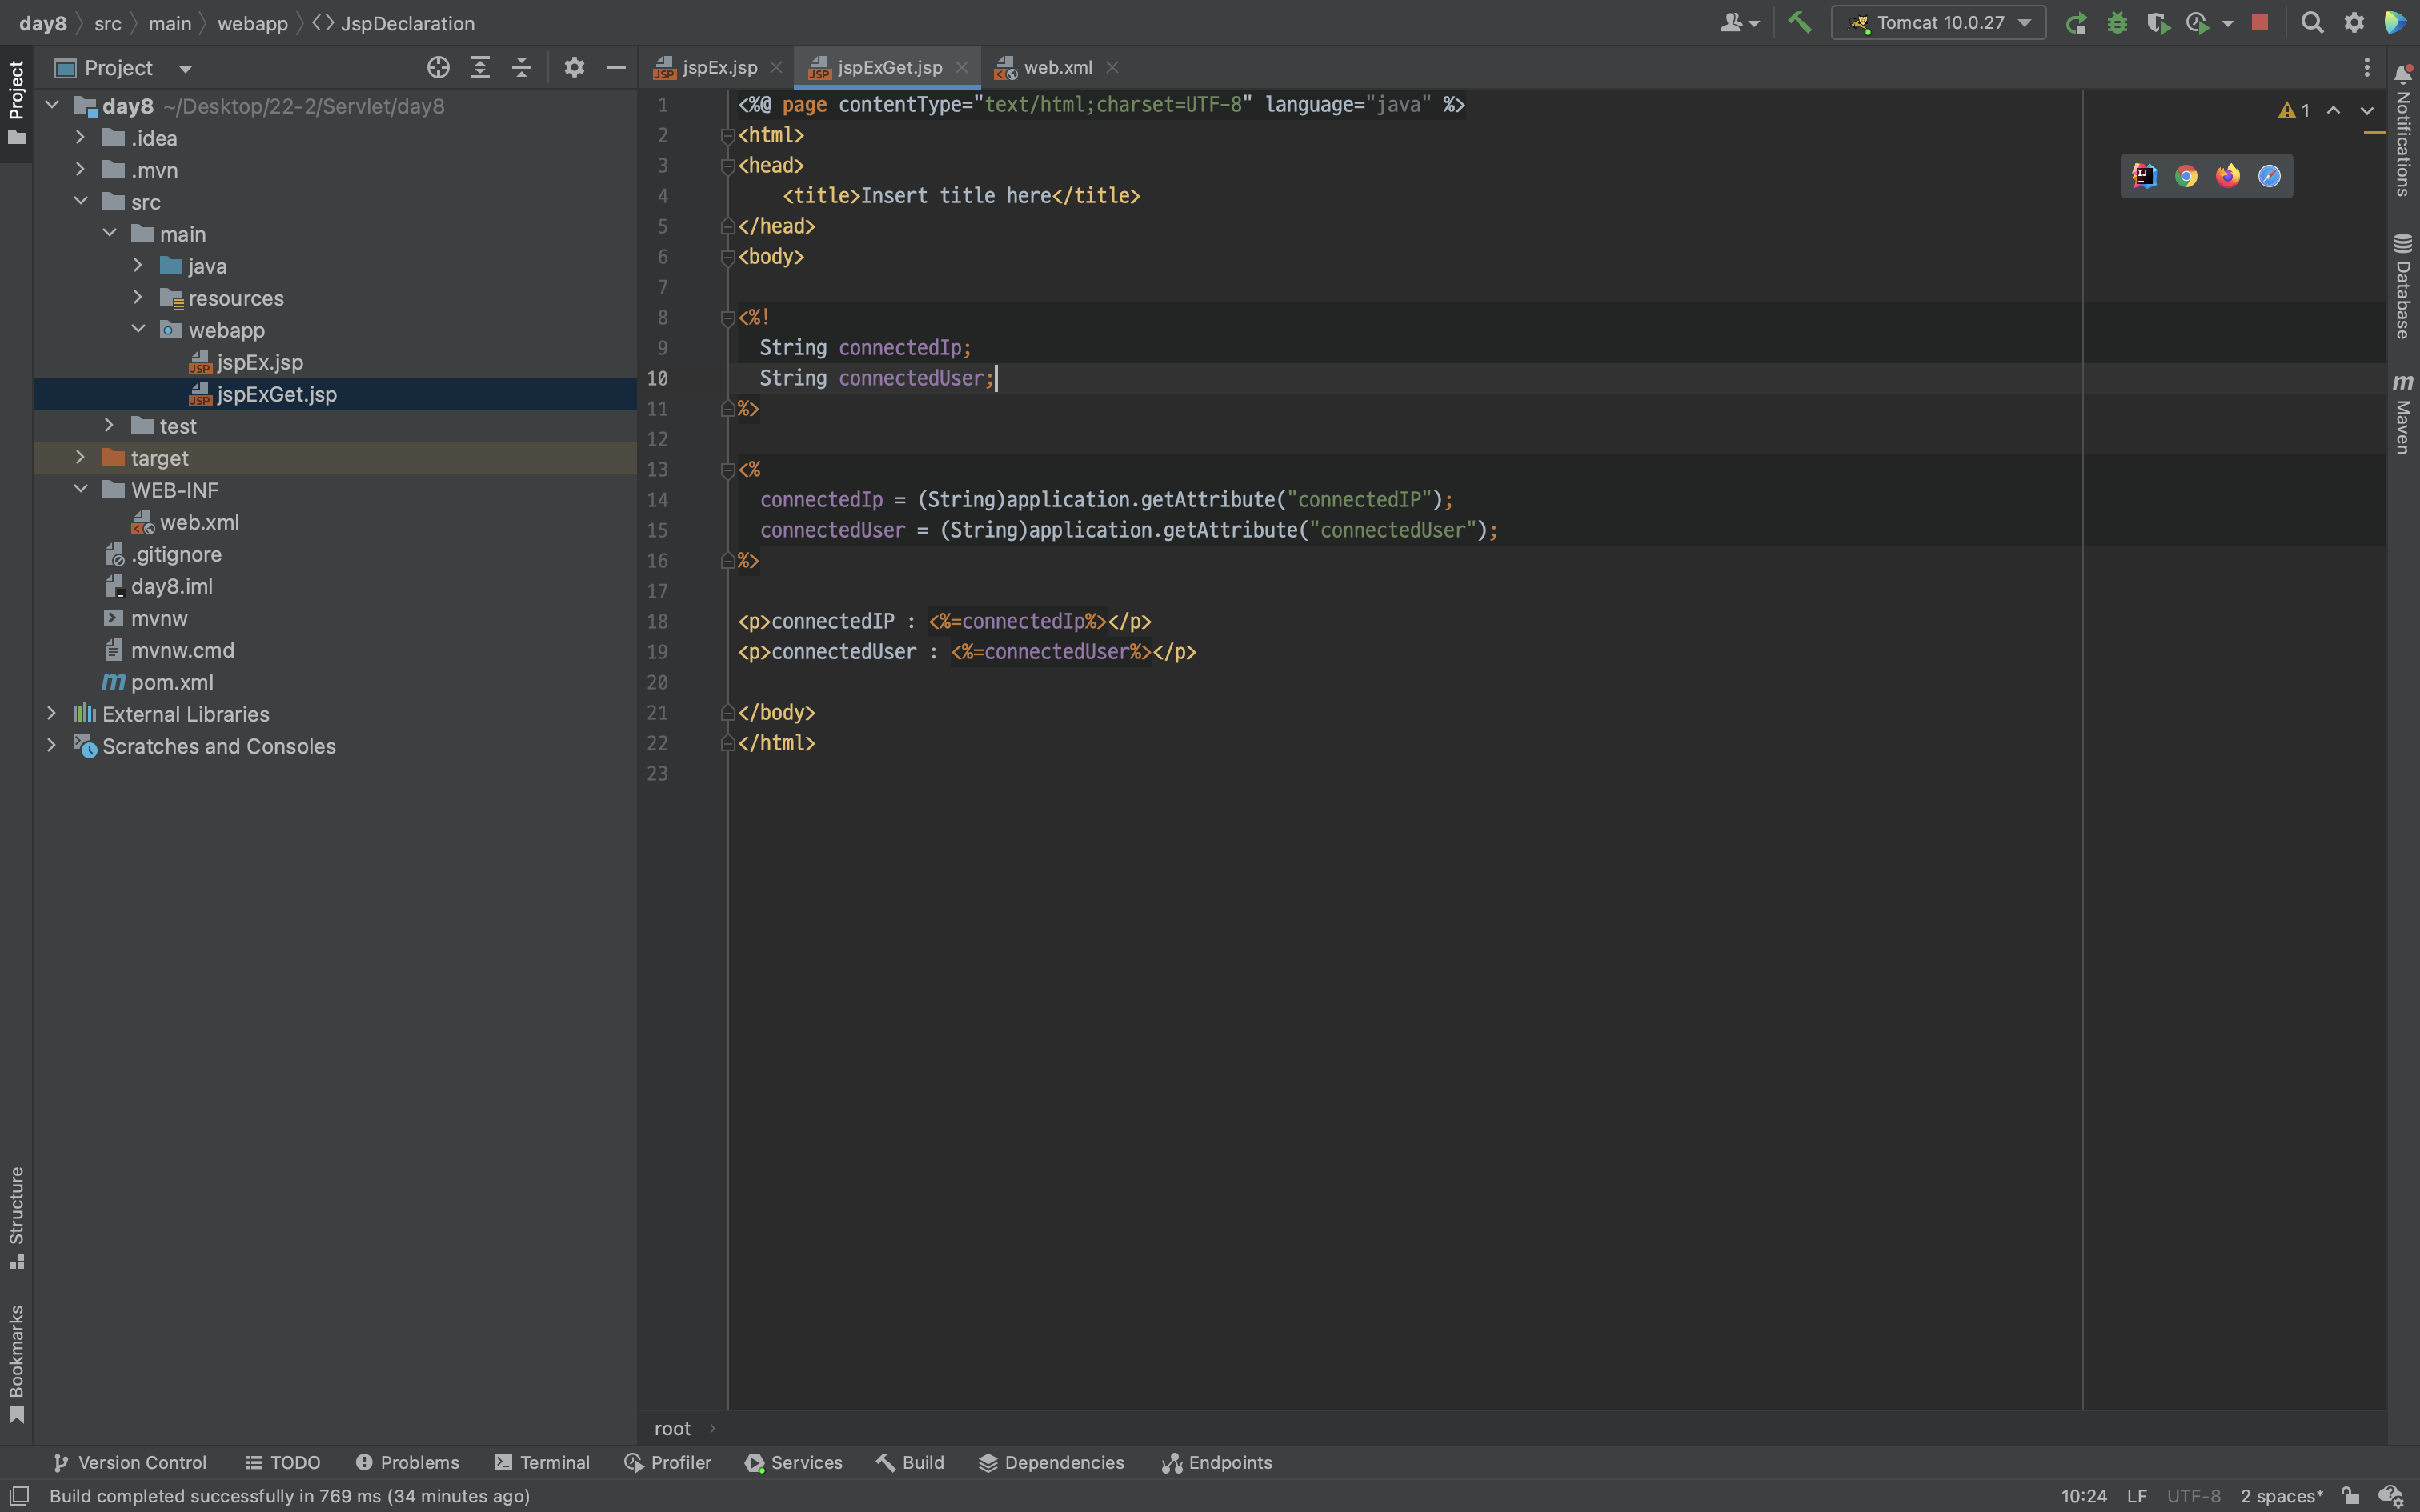Toggle the Maven side panel
The image size is (2420, 1512).
click(2402, 414)
